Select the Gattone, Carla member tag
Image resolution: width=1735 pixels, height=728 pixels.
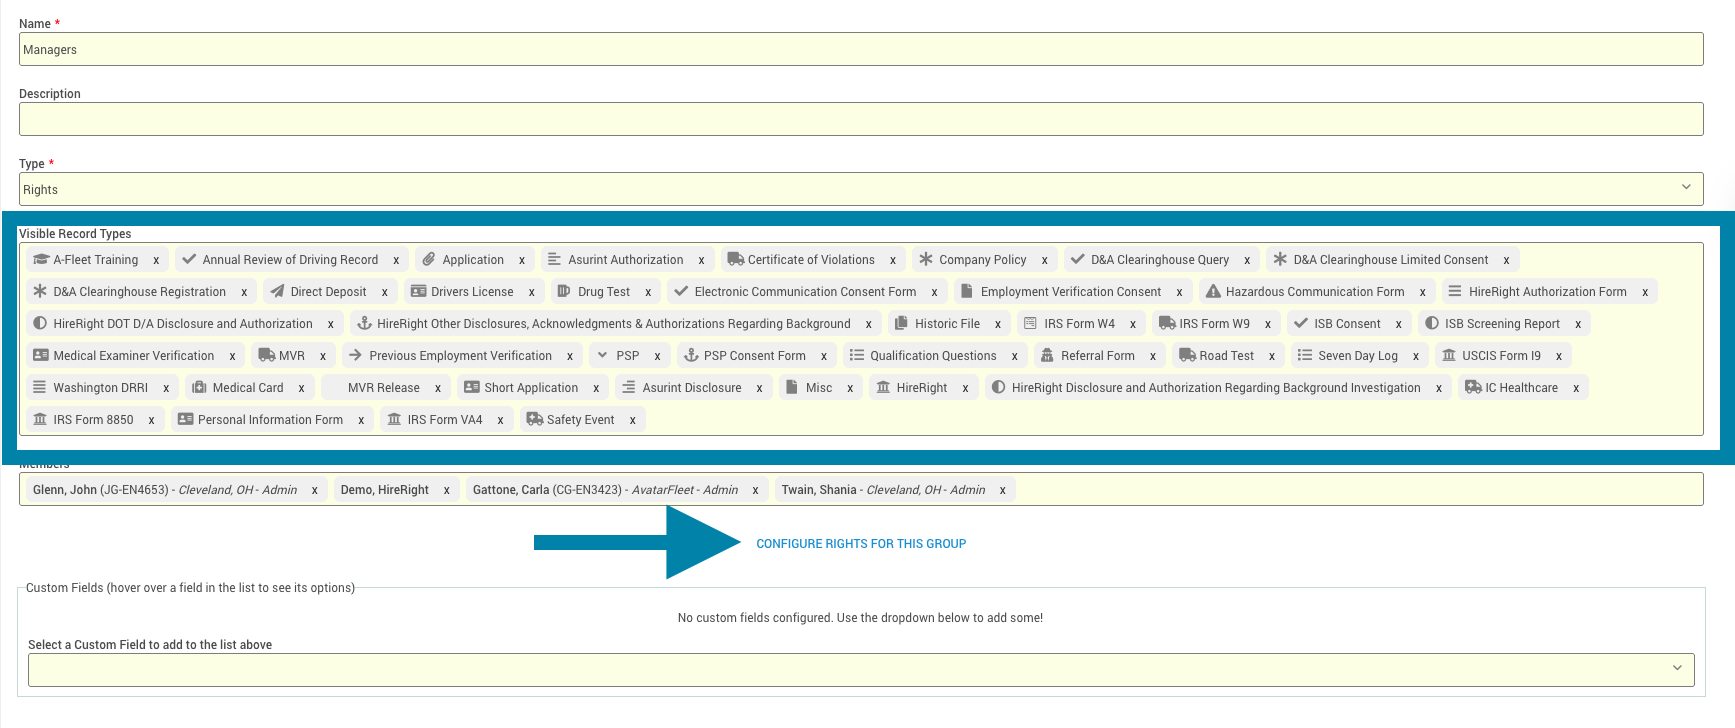[x=604, y=490]
